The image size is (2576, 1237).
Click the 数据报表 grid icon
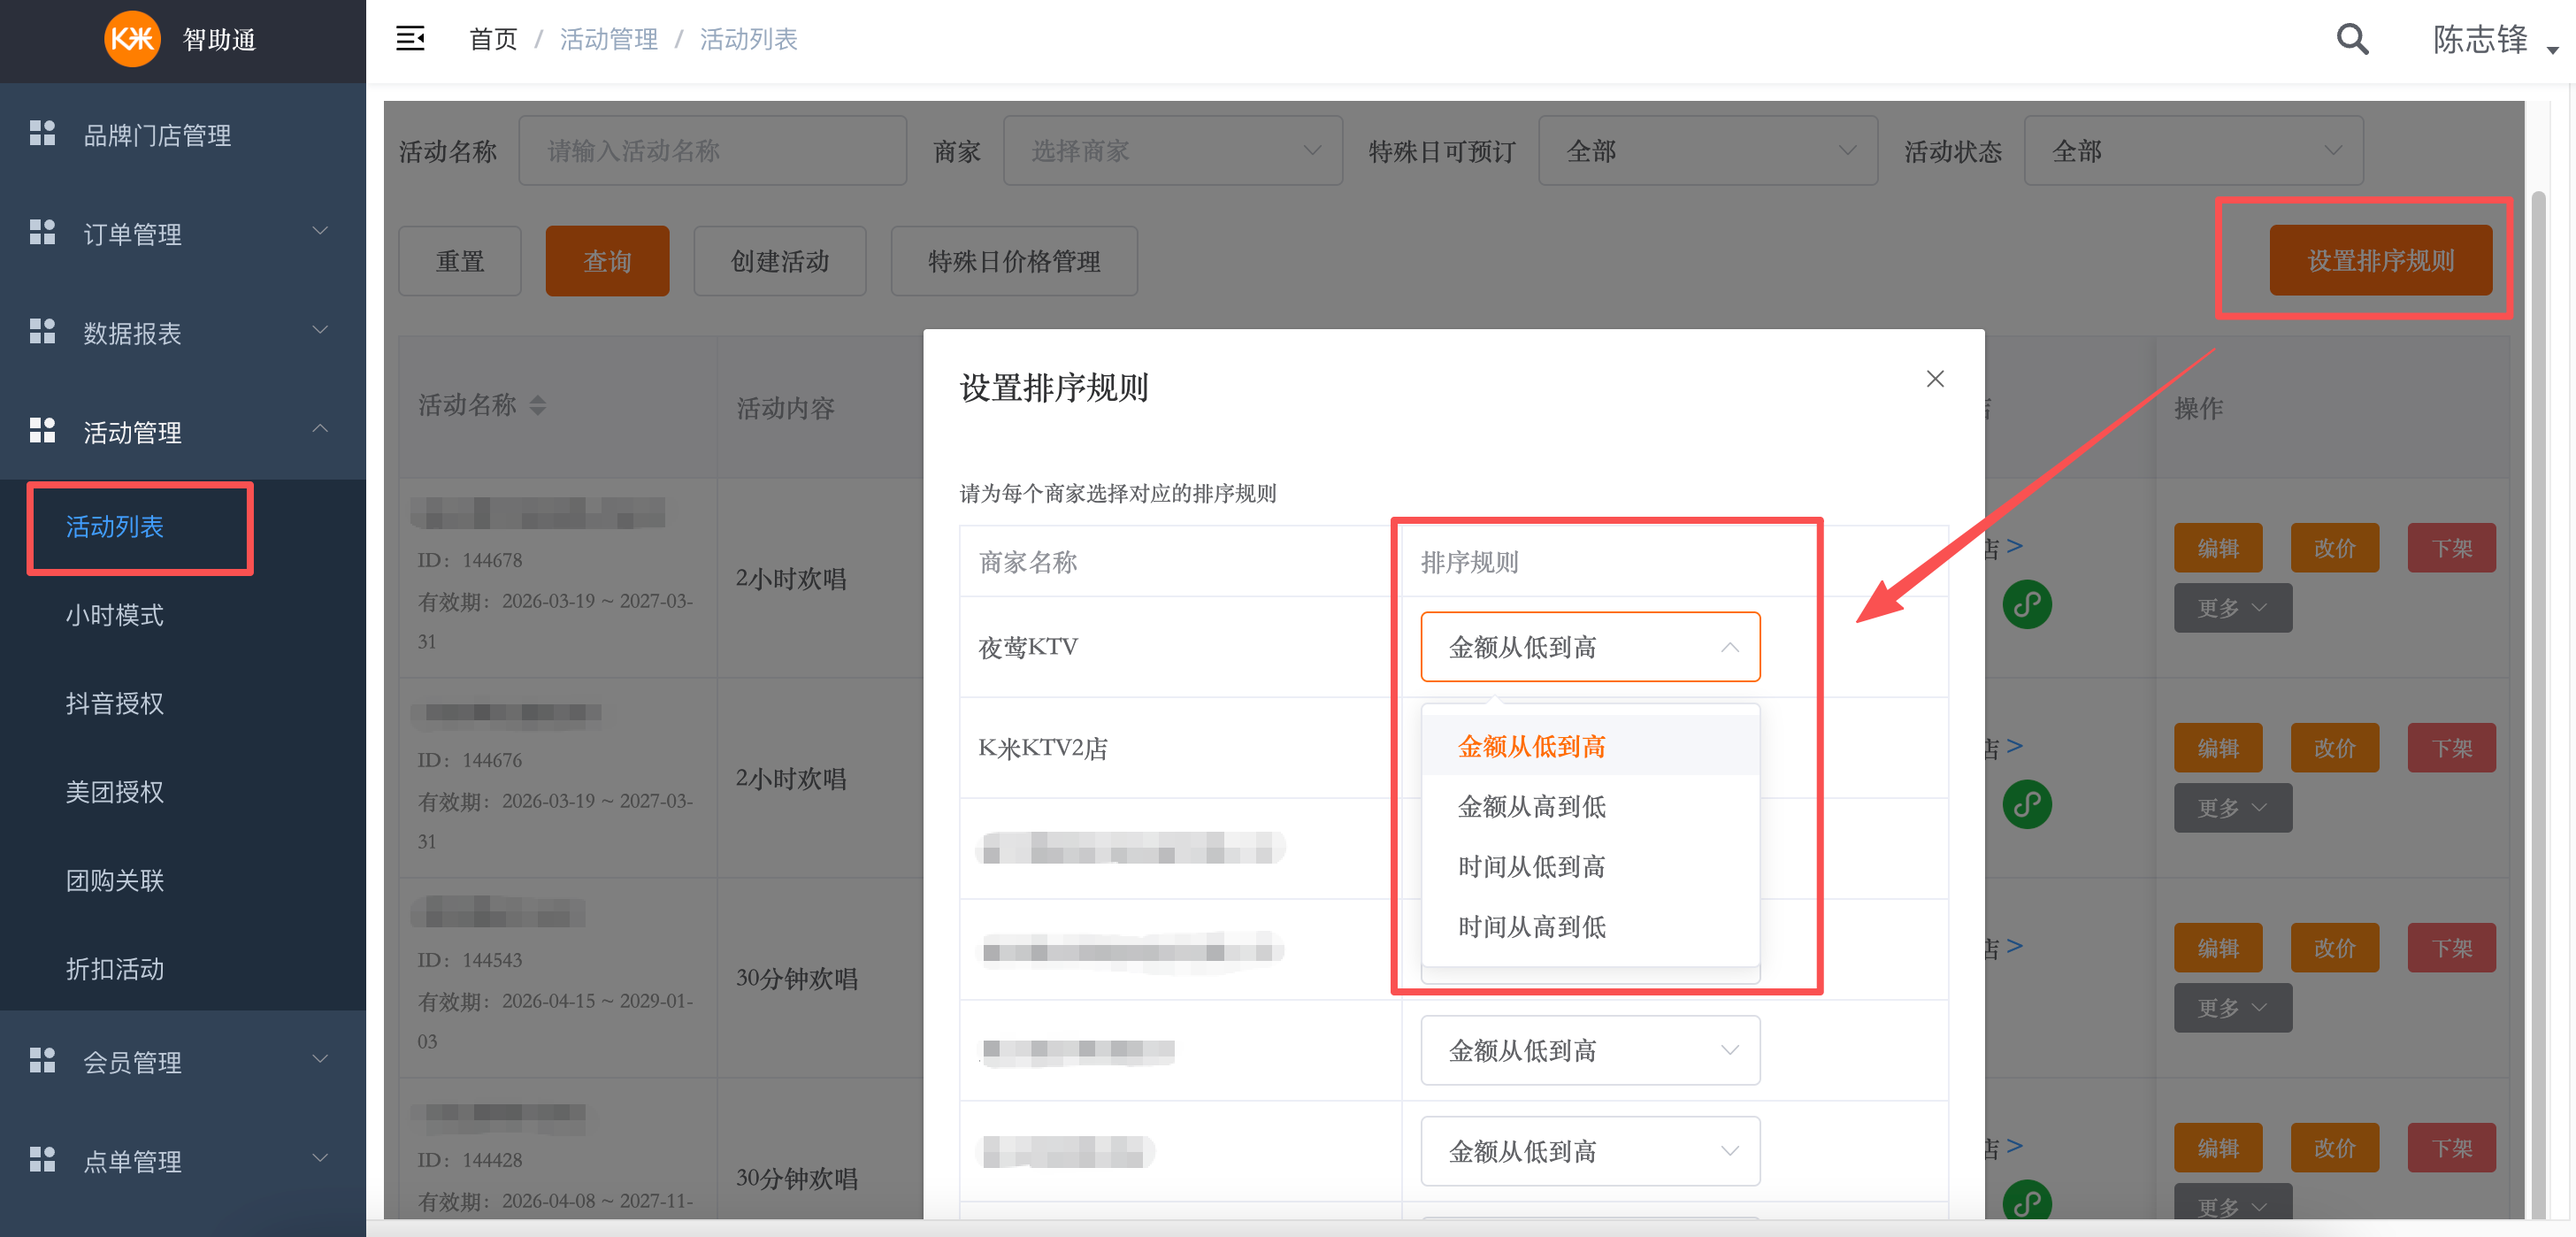click(x=42, y=331)
